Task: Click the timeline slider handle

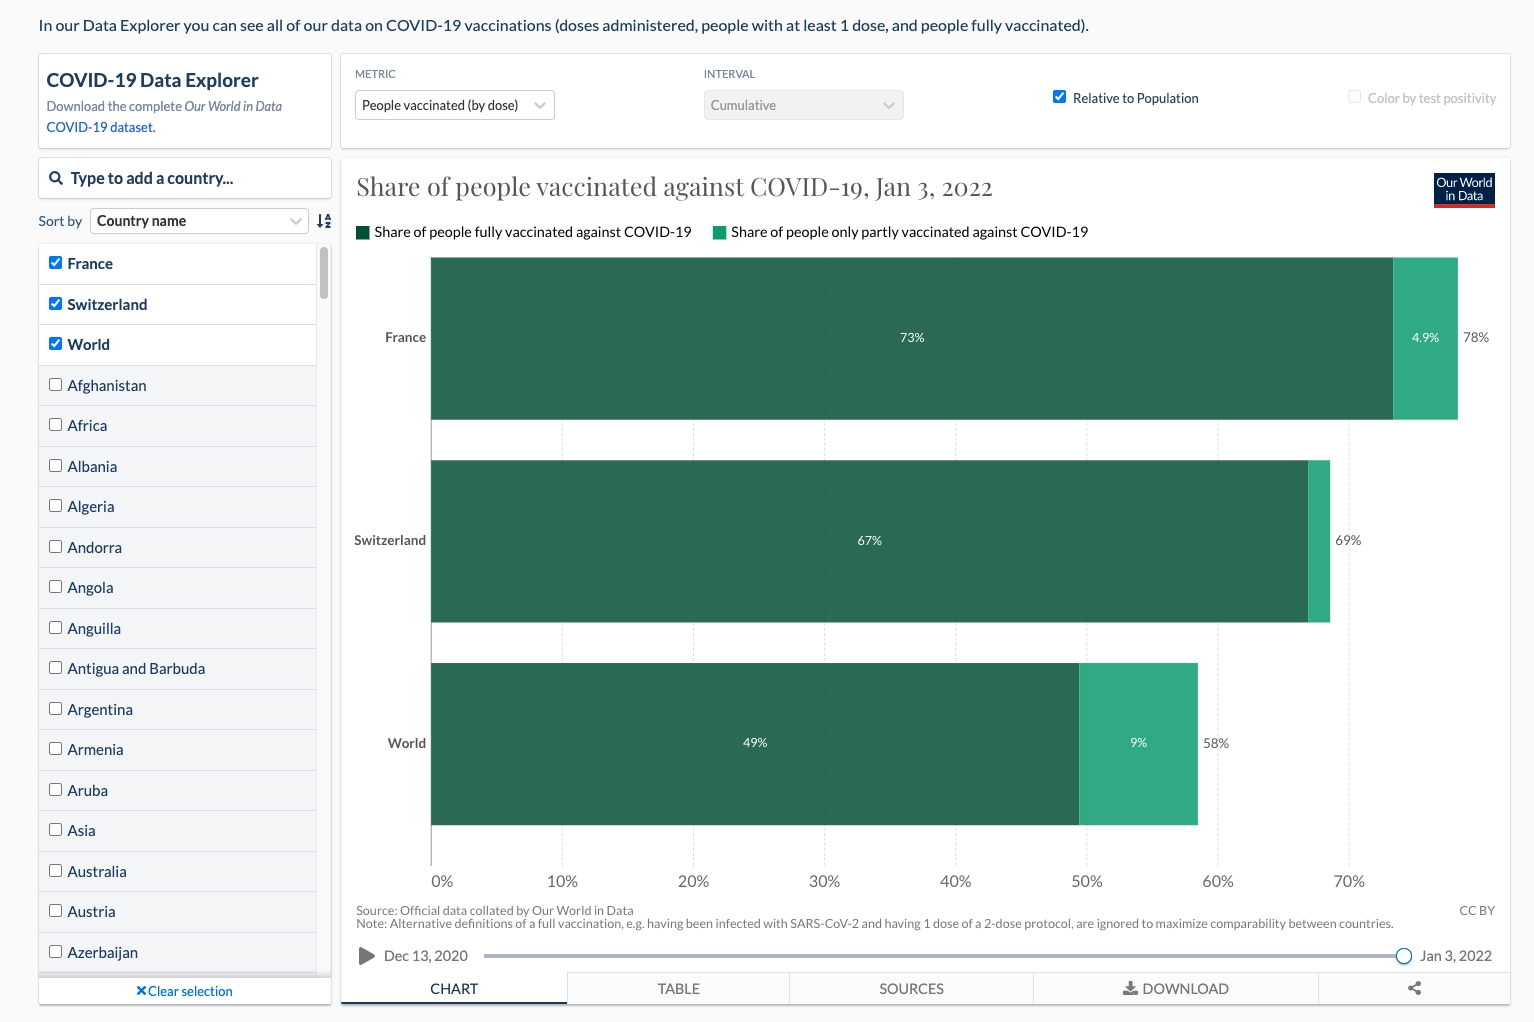Action: [x=1403, y=956]
